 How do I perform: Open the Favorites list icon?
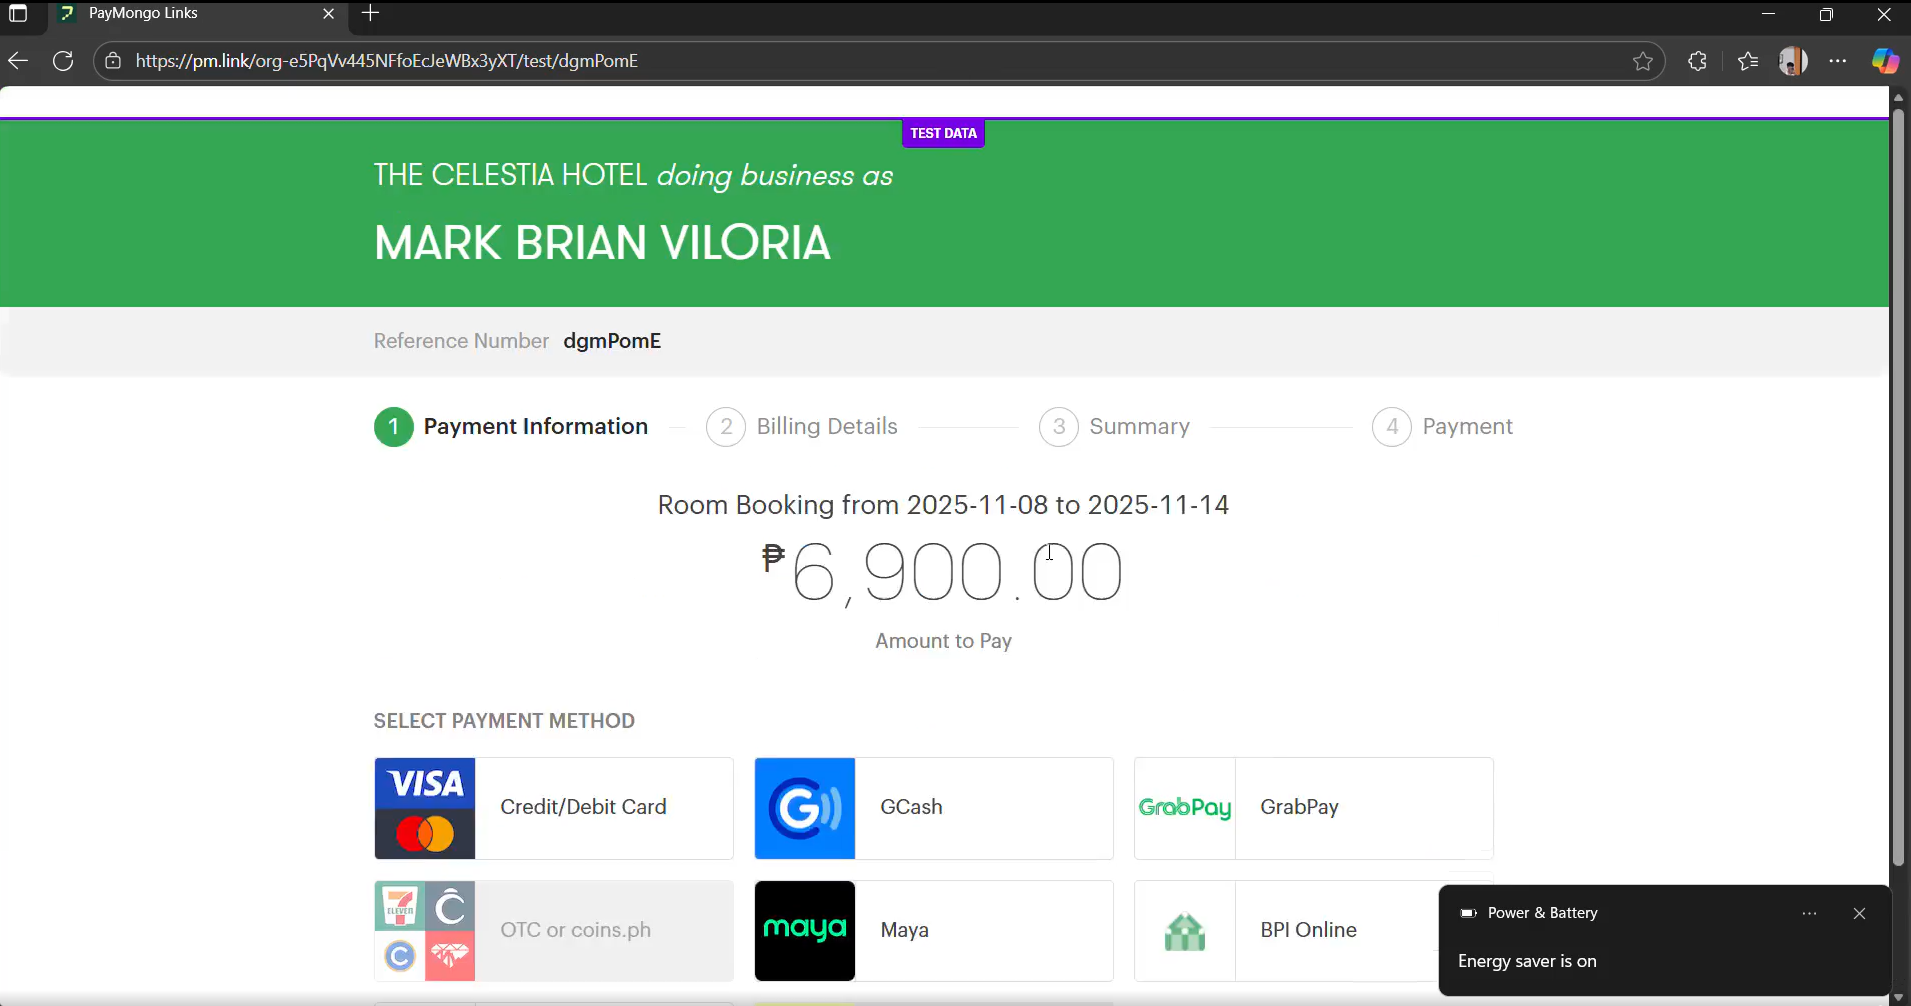(1747, 61)
